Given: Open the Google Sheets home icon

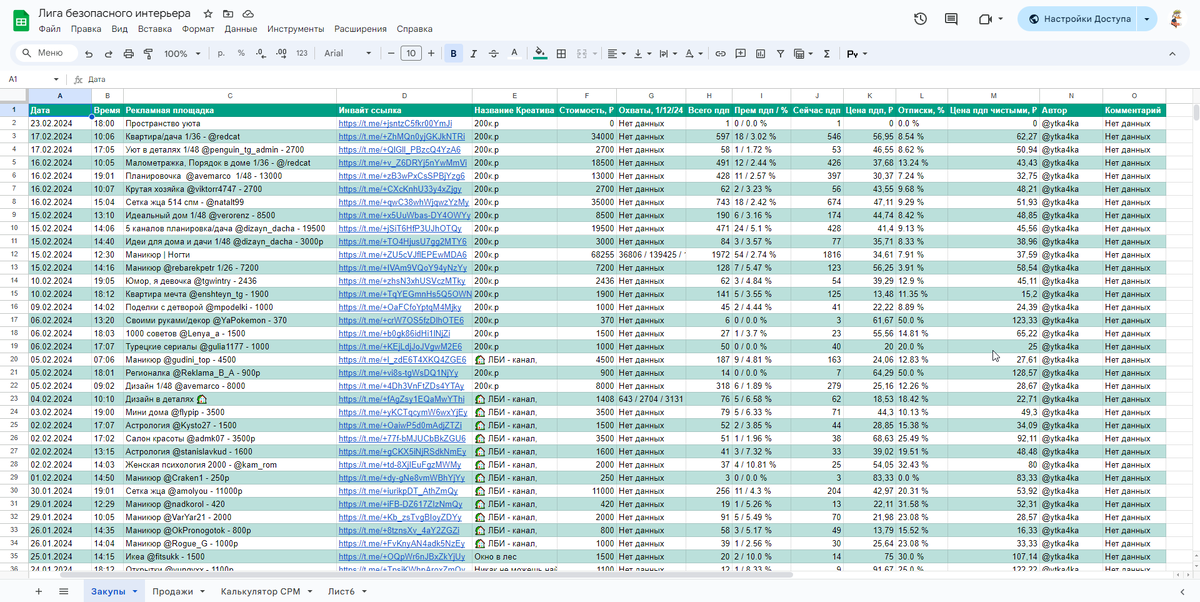Looking at the screenshot, I should point(19,20).
